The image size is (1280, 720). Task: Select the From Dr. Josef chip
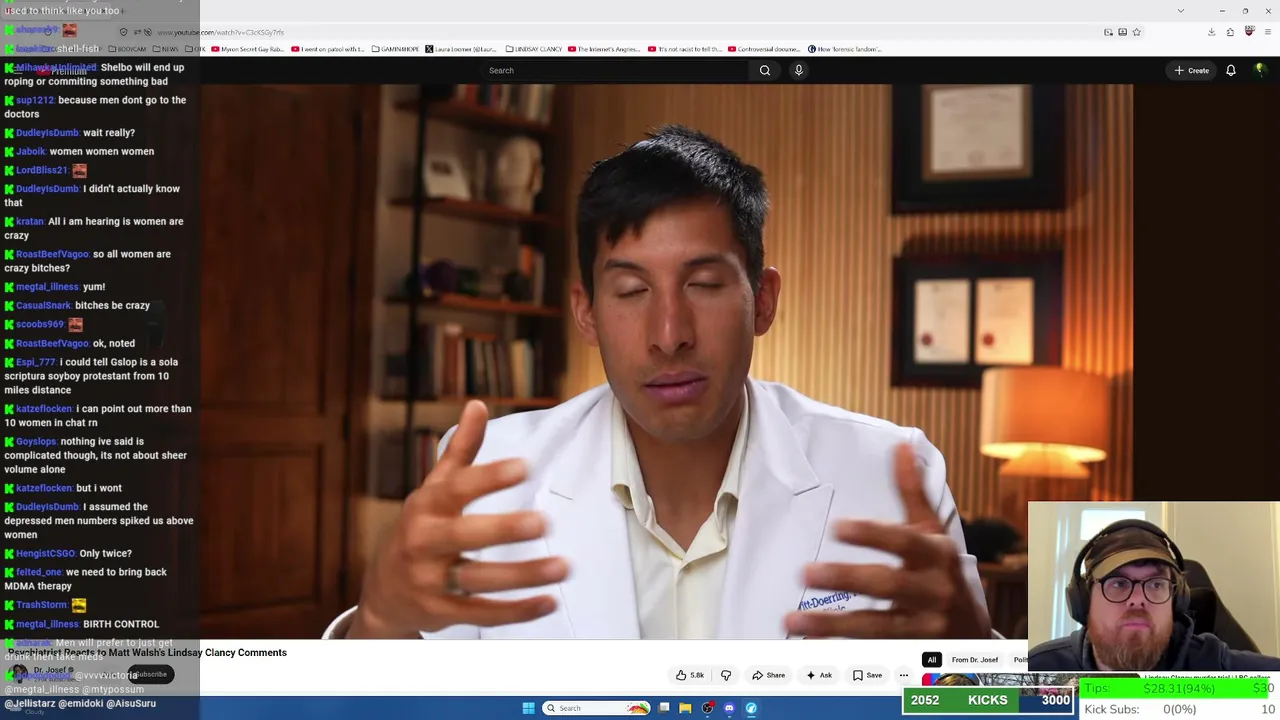pos(975,660)
